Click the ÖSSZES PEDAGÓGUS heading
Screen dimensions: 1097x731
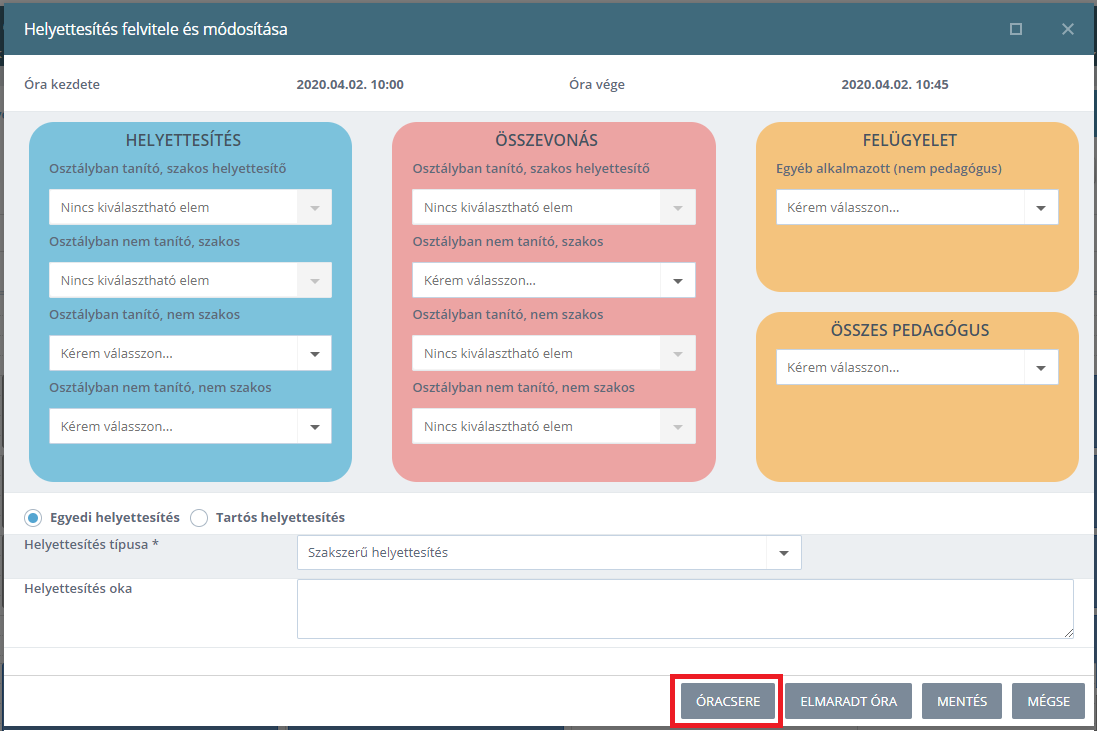(x=910, y=330)
